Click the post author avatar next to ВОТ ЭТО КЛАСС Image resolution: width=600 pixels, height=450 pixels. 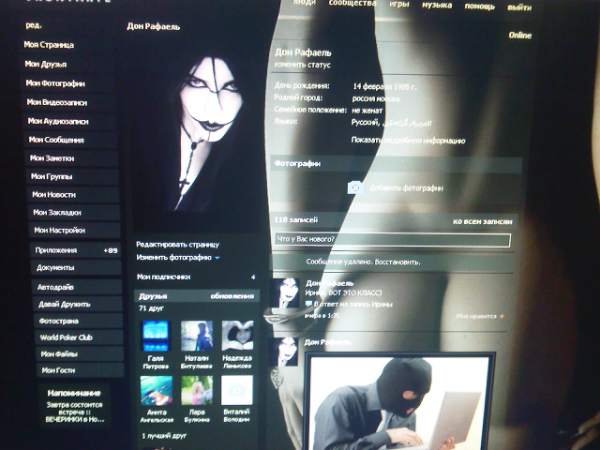pos(286,293)
